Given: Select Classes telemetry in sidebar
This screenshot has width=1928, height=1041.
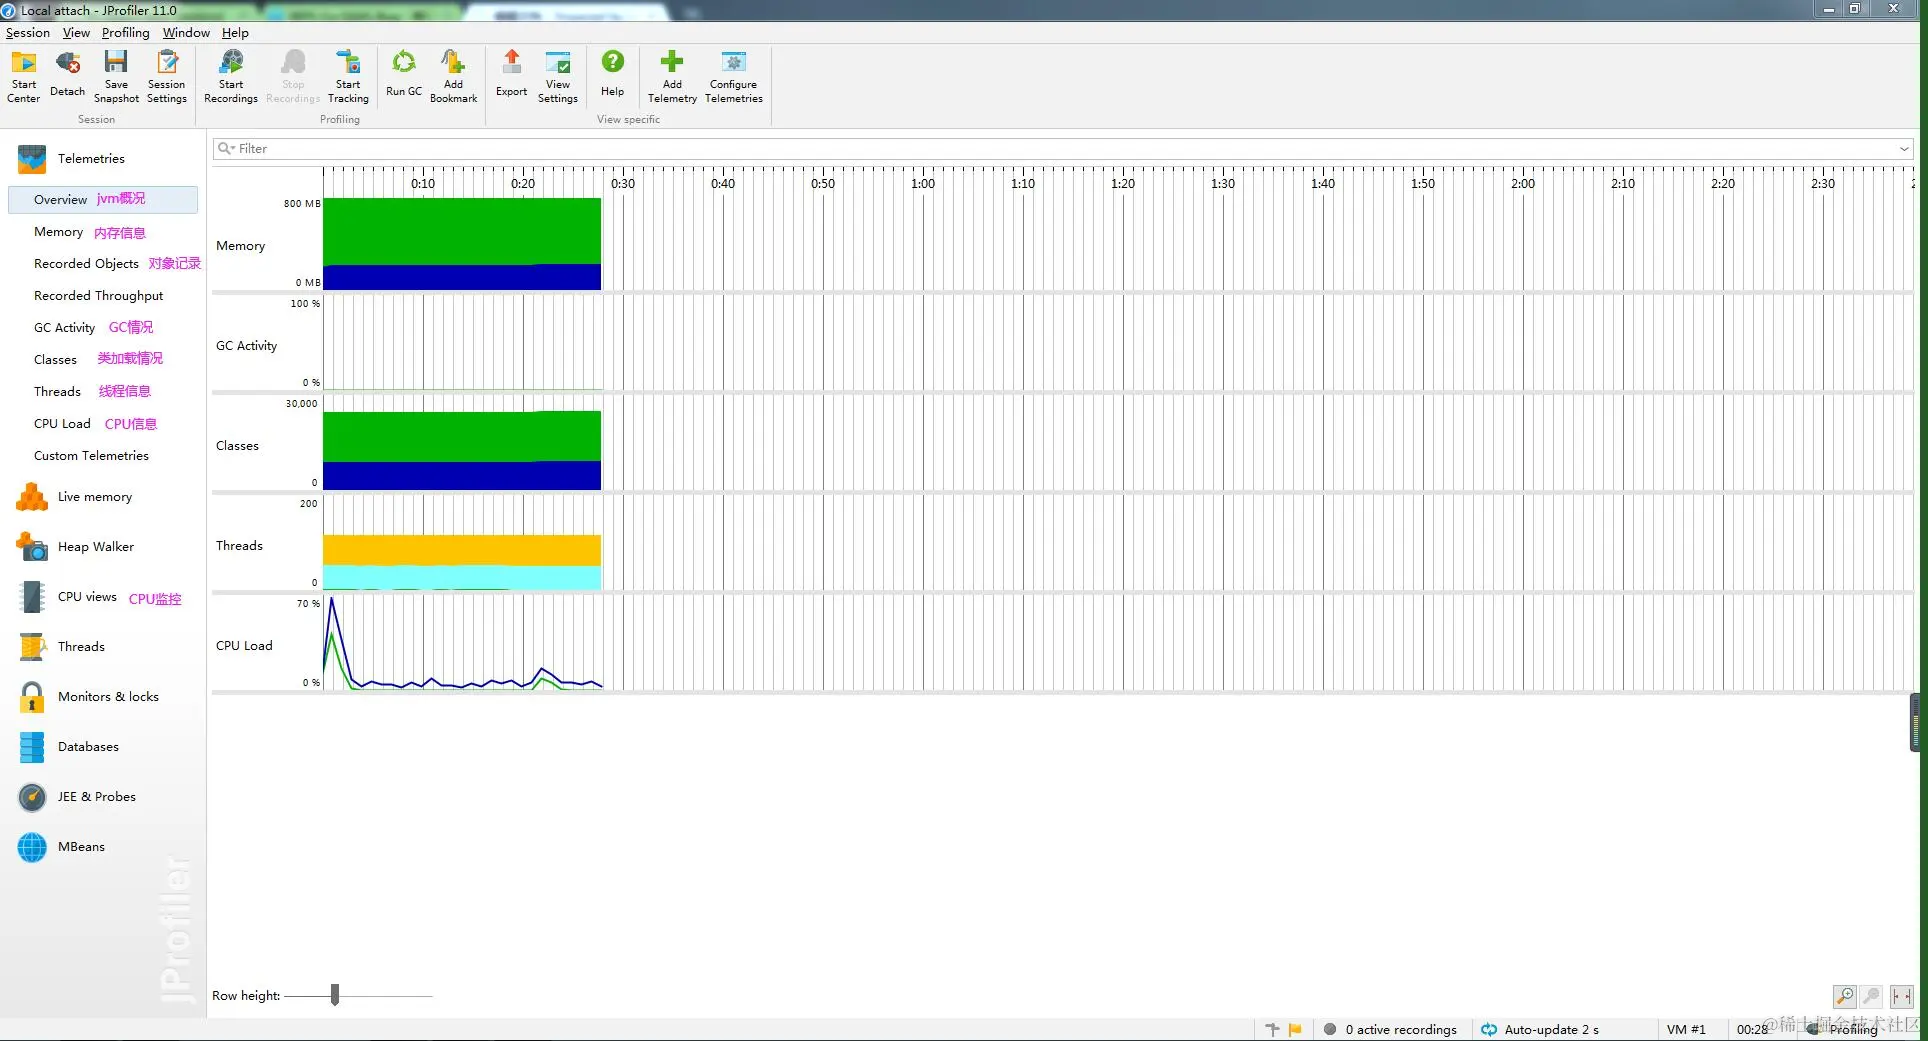Looking at the screenshot, I should pyautogui.click(x=55, y=360).
